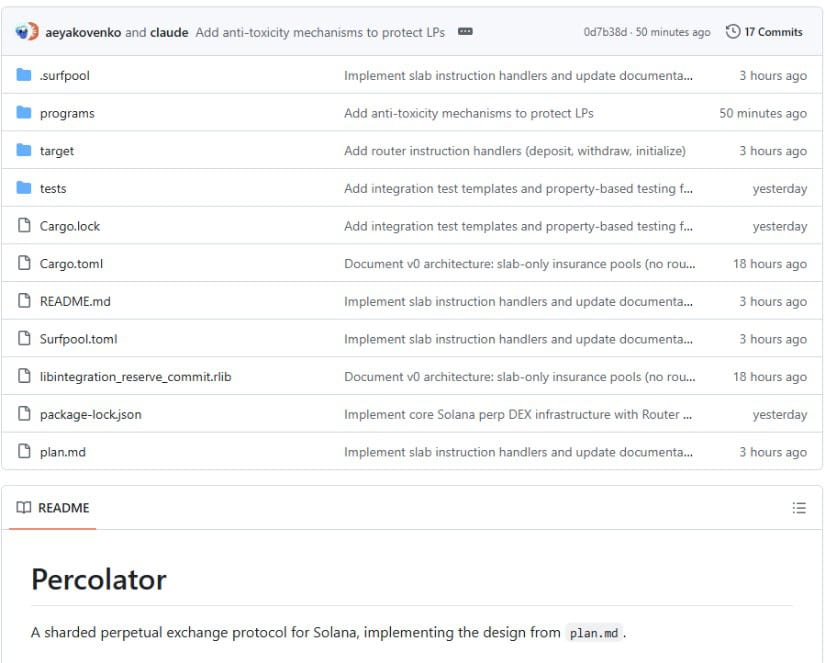Viewport: 825px width, 663px height.
Task: Click the Cargo.lock file icon
Action: click(x=24, y=226)
